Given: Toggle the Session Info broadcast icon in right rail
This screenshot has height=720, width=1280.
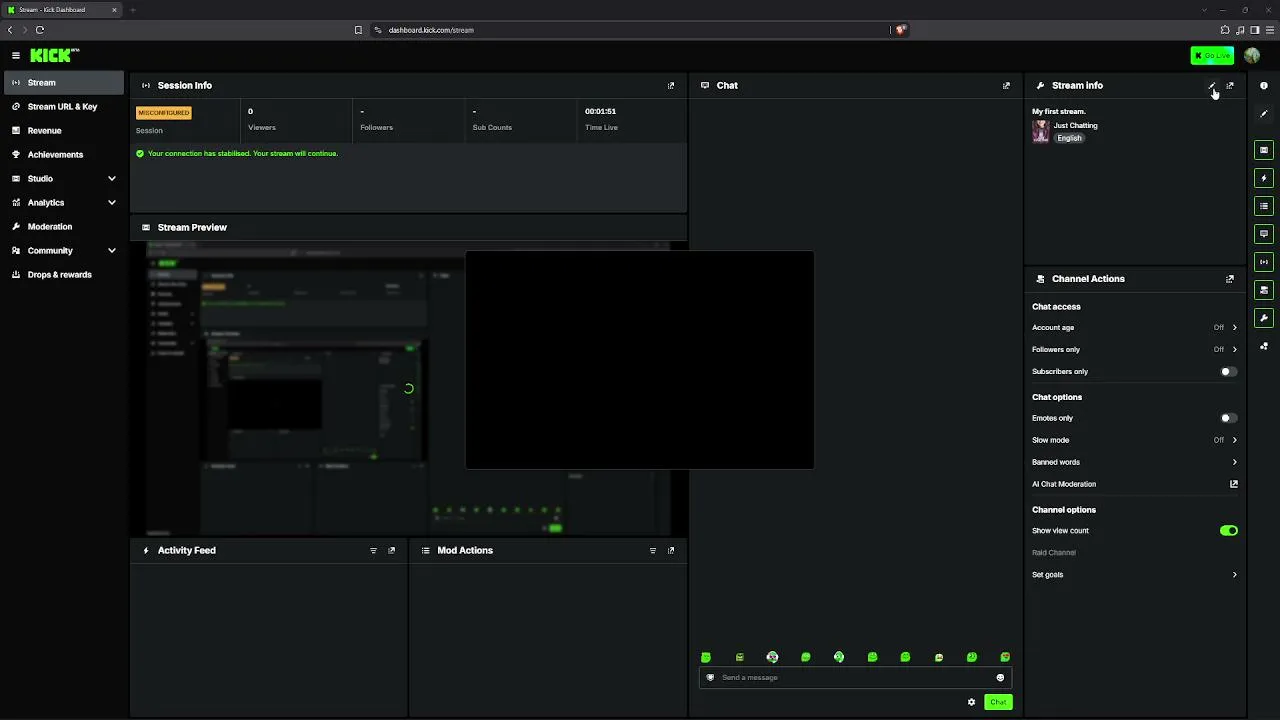Looking at the screenshot, I should tap(1264, 262).
